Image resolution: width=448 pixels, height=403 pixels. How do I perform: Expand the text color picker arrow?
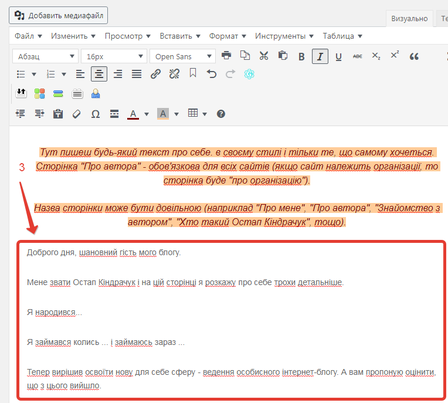click(x=146, y=114)
